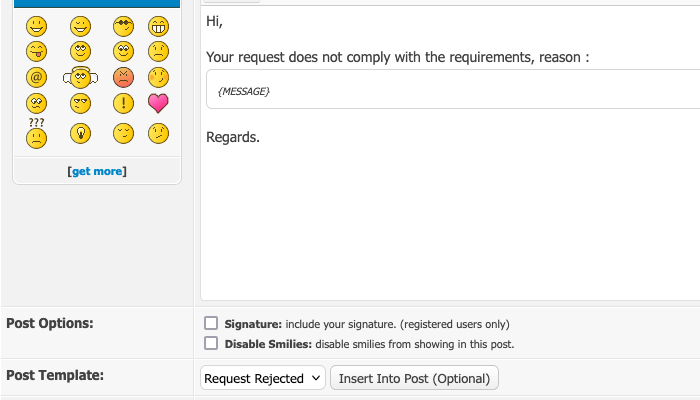Tick the Disable Smilies checkbox
The width and height of the screenshot is (700, 400).
click(211, 343)
